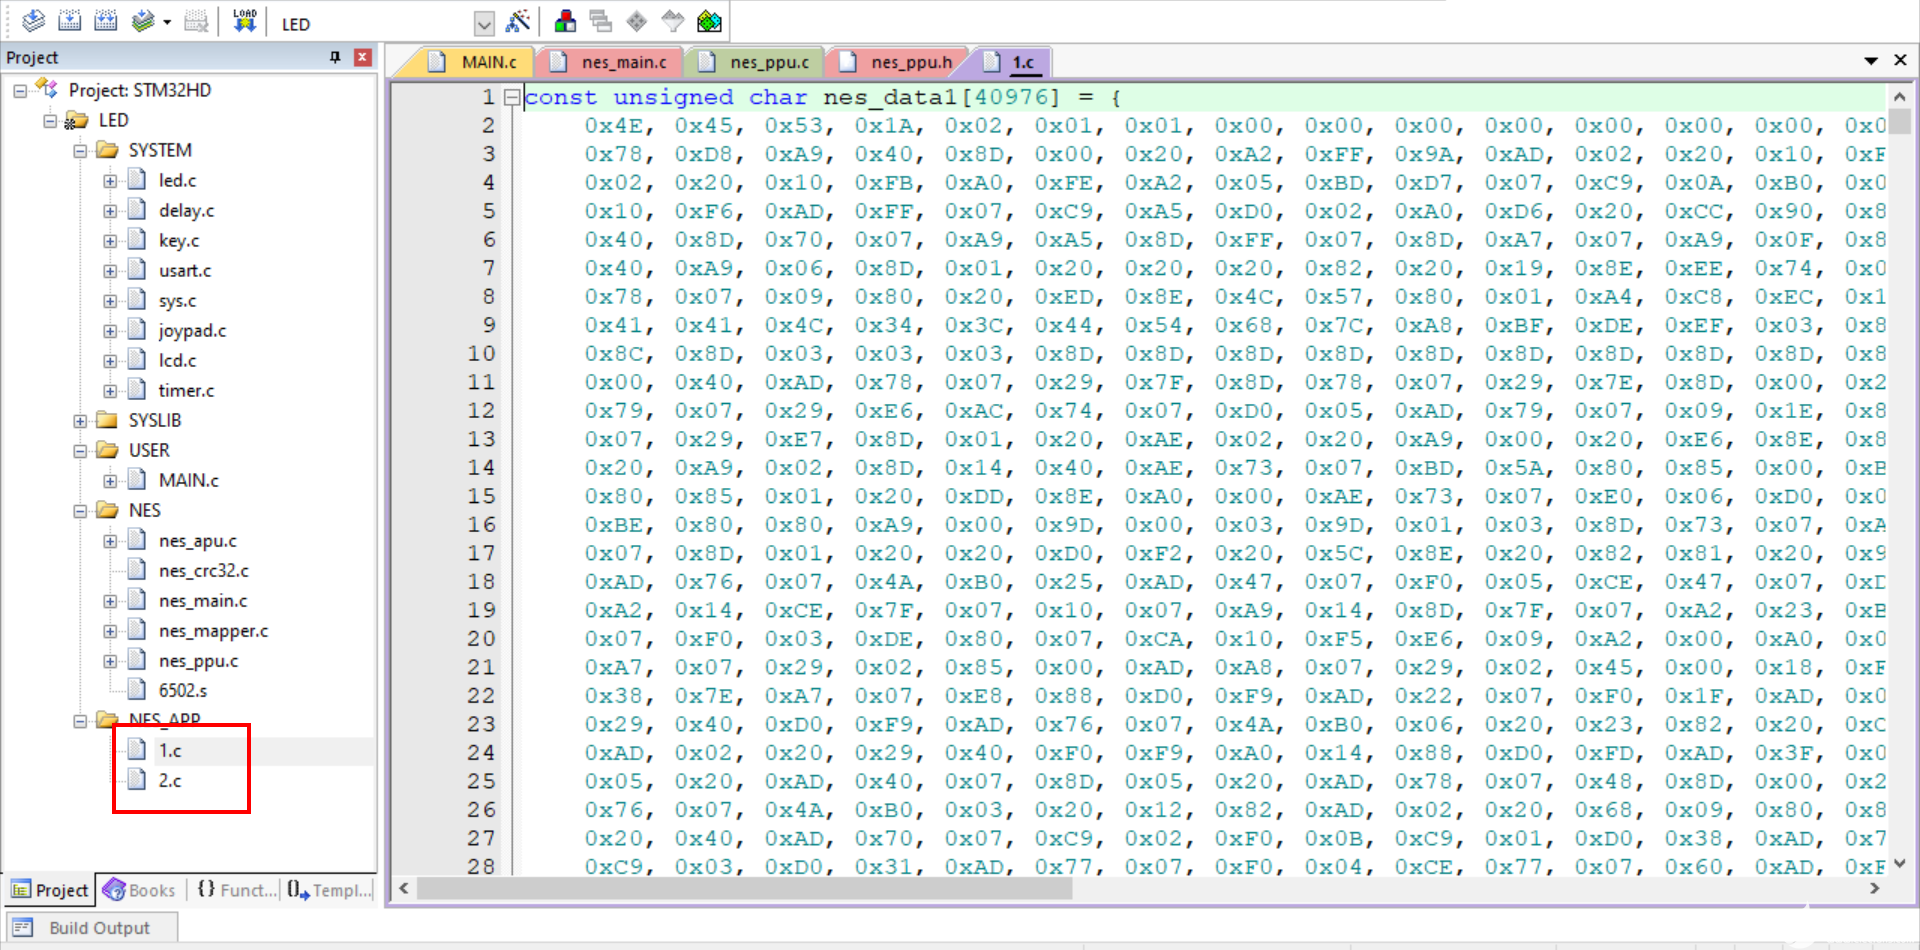Expand led.c dependencies in tree

tap(110, 181)
